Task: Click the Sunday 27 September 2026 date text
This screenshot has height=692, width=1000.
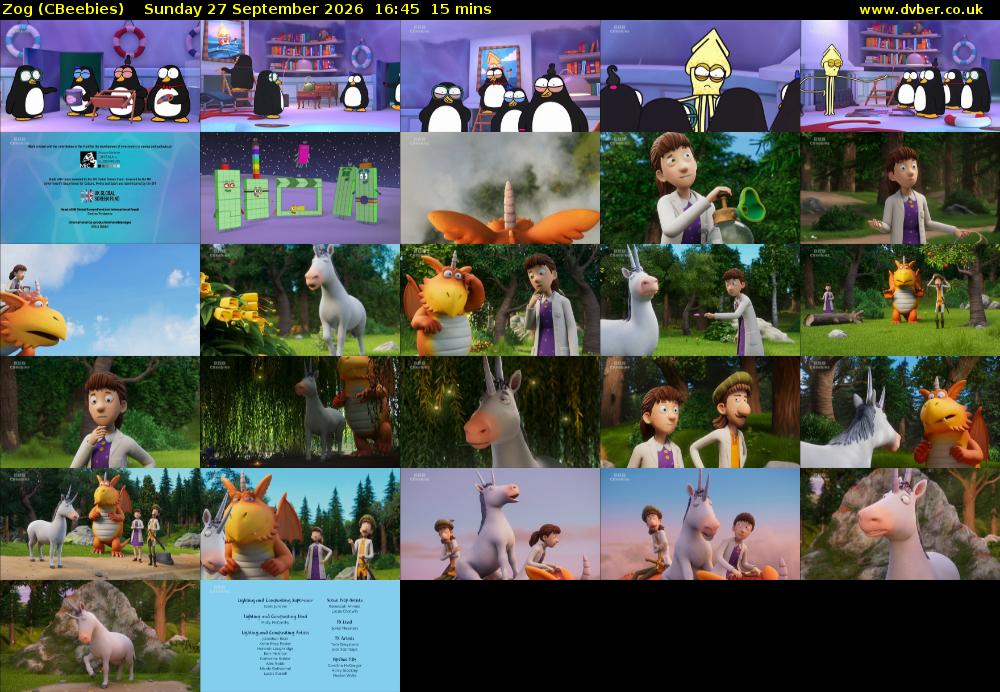Action: [254, 9]
